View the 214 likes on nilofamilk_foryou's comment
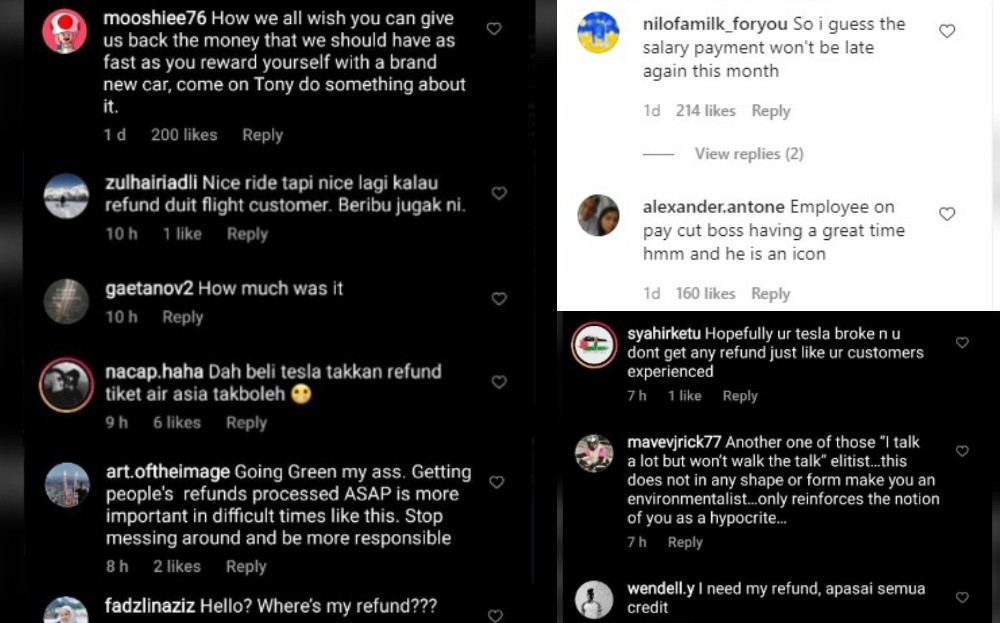1000x623 pixels. (x=705, y=111)
